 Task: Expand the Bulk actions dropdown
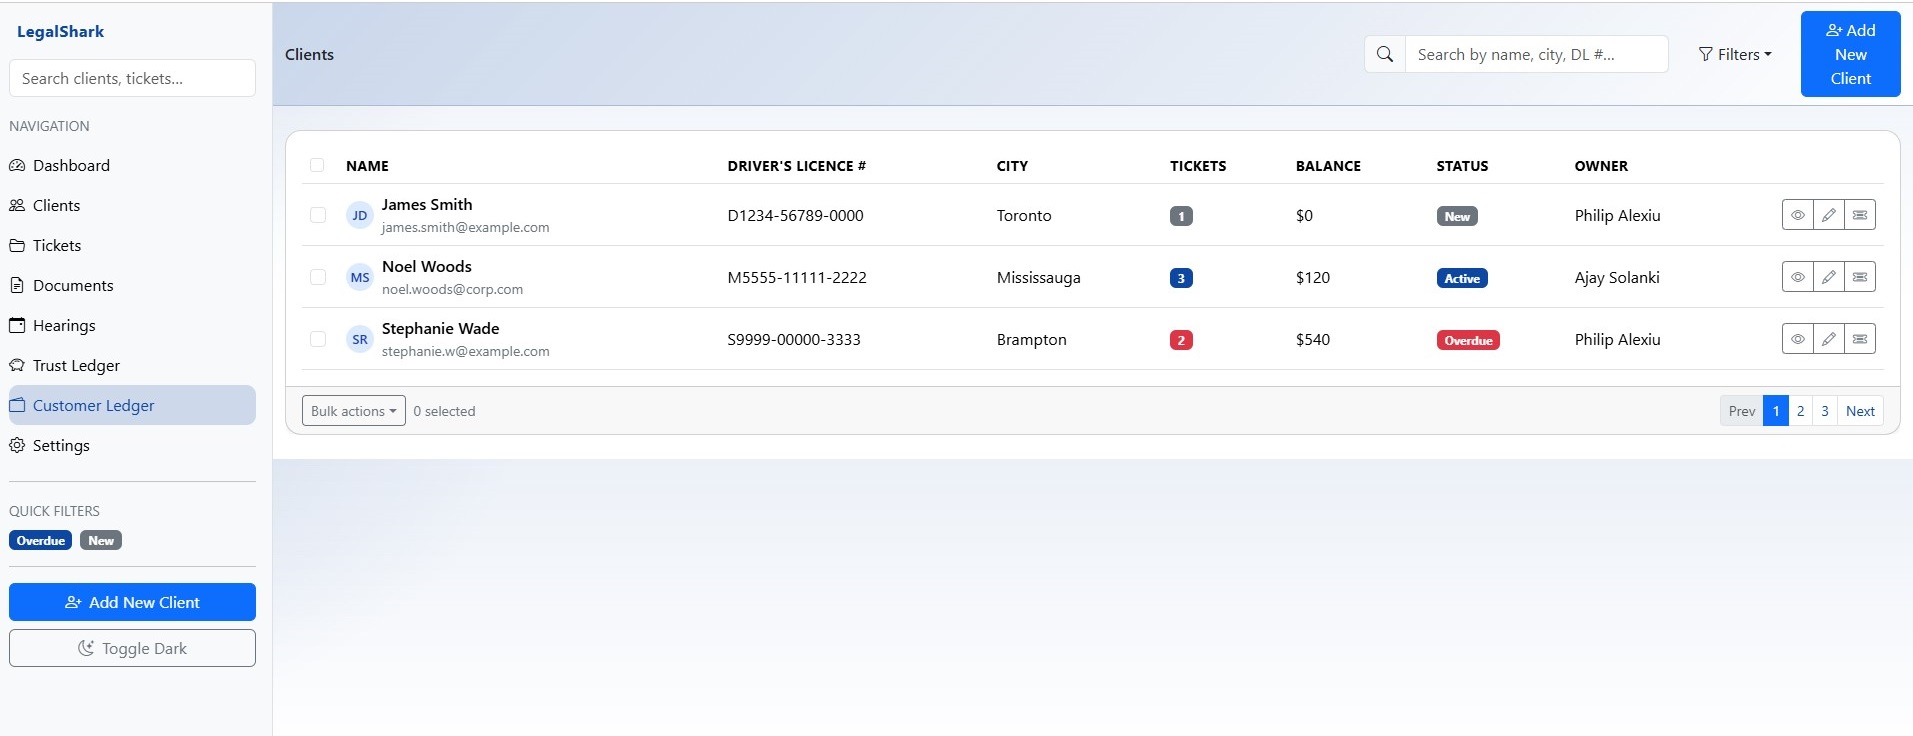coord(353,411)
